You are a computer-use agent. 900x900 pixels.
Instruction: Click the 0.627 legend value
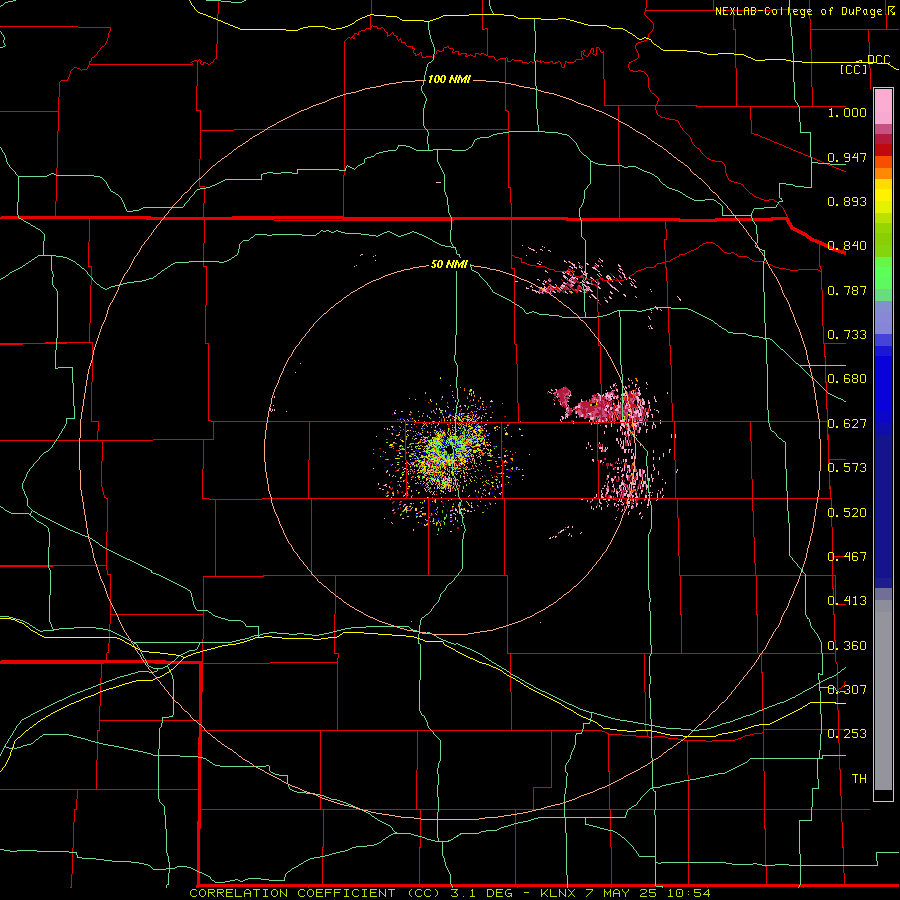click(x=847, y=424)
